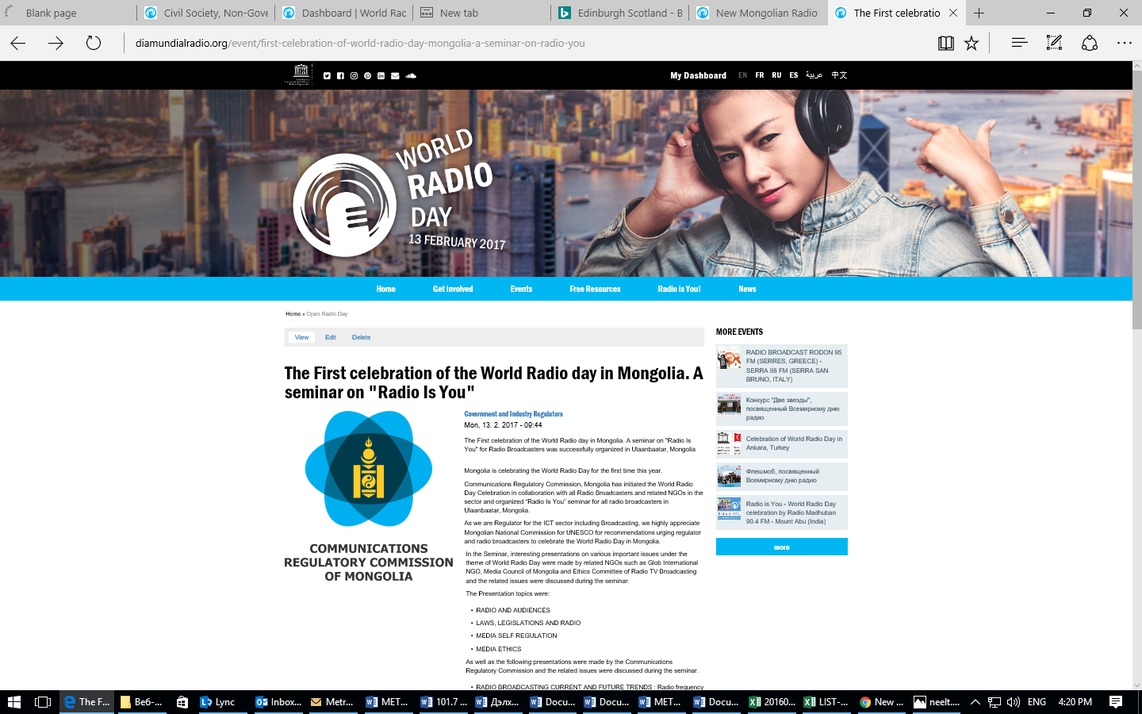The height and width of the screenshot is (714, 1142).
Task: Open the News menu item
Action: click(x=747, y=289)
